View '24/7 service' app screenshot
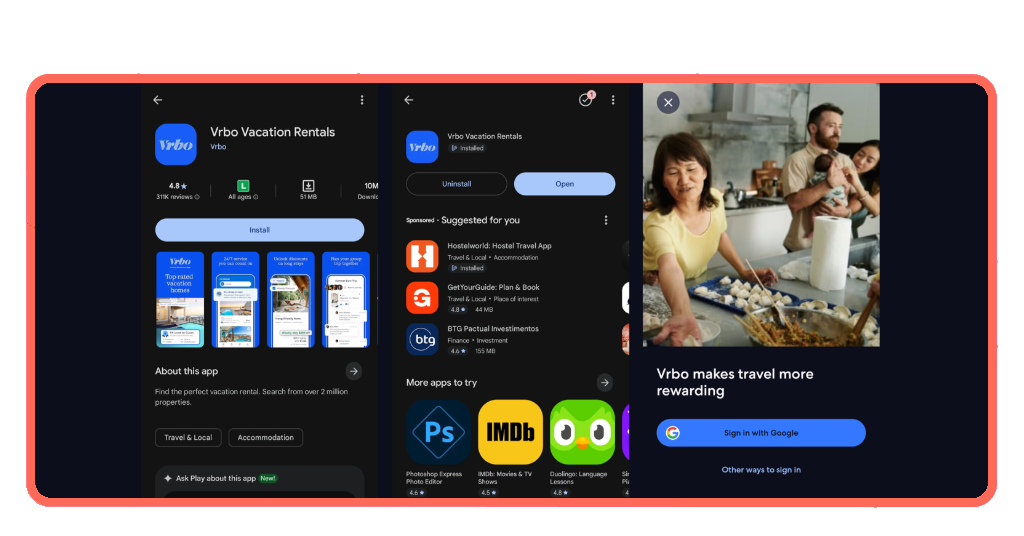The width and height of the screenshot is (1024, 536). 235,300
